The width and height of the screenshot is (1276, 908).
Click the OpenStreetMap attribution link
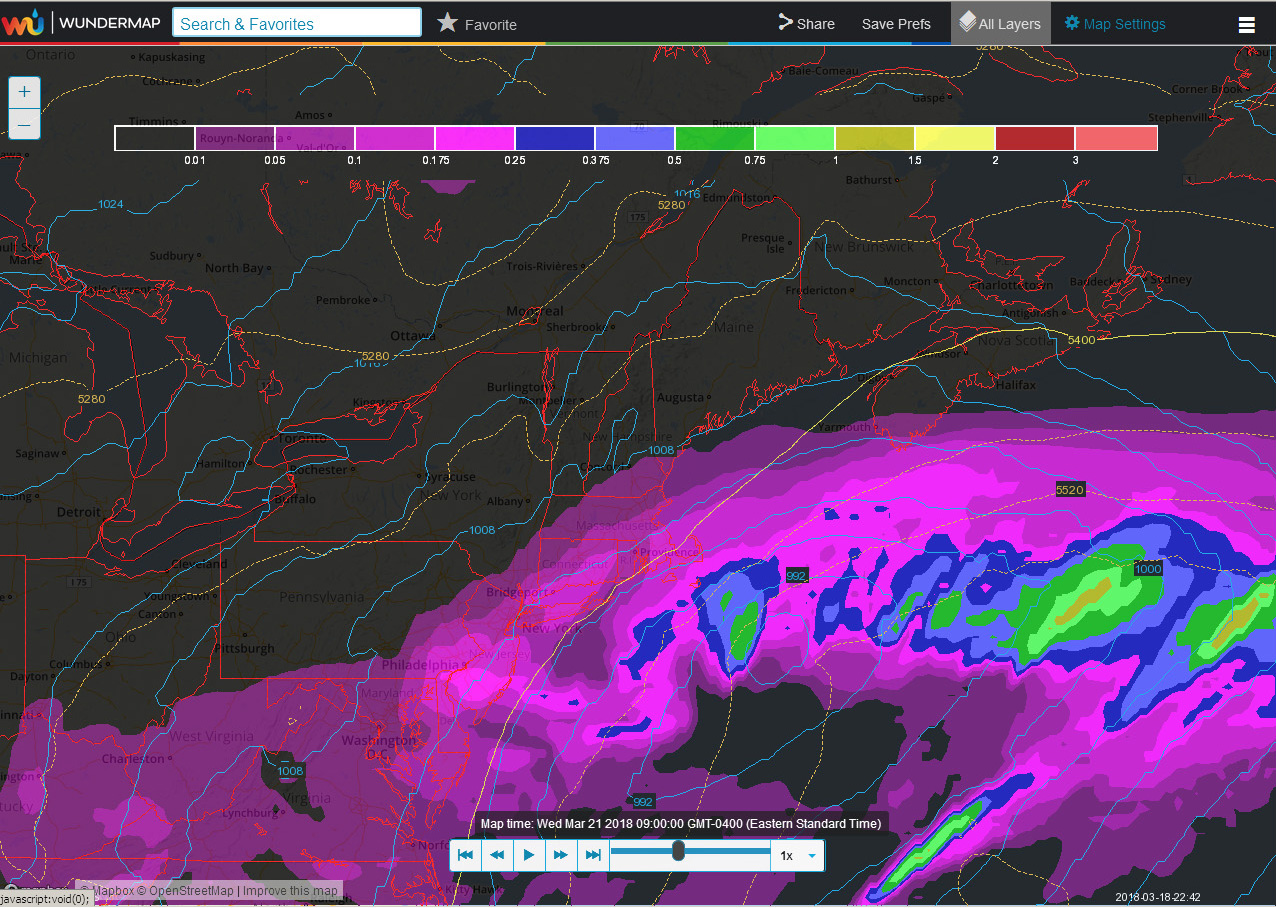[191, 891]
